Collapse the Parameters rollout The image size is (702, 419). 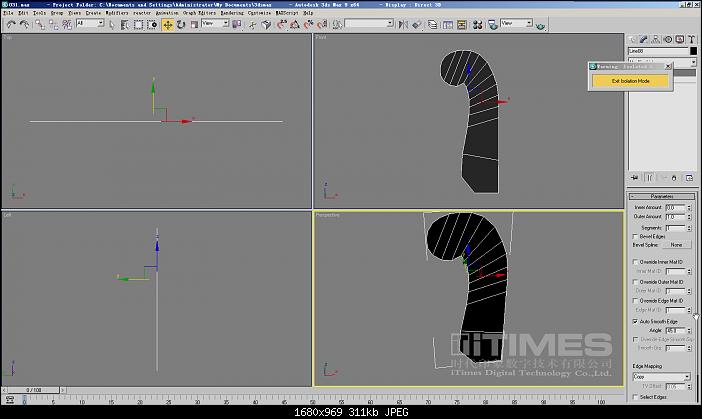coord(662,197)
